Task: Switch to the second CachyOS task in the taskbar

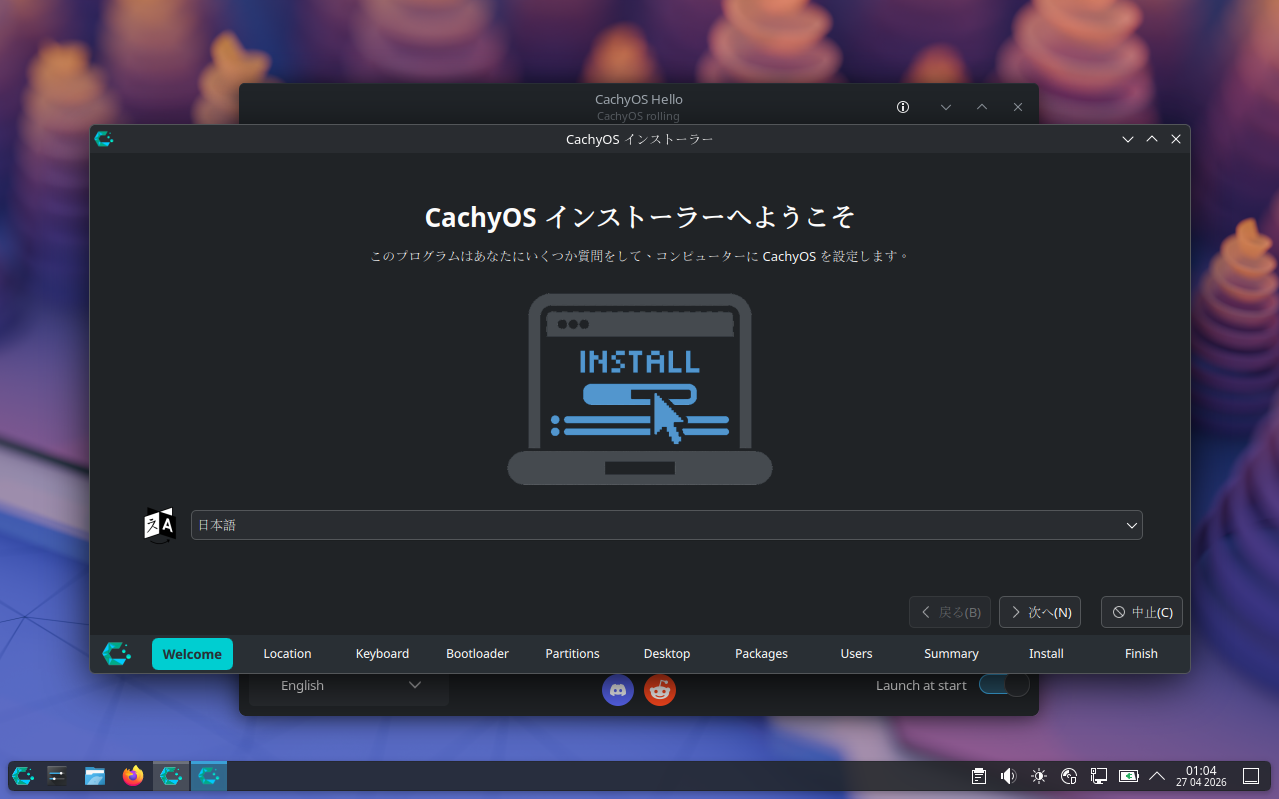Action: pos(209,776)
